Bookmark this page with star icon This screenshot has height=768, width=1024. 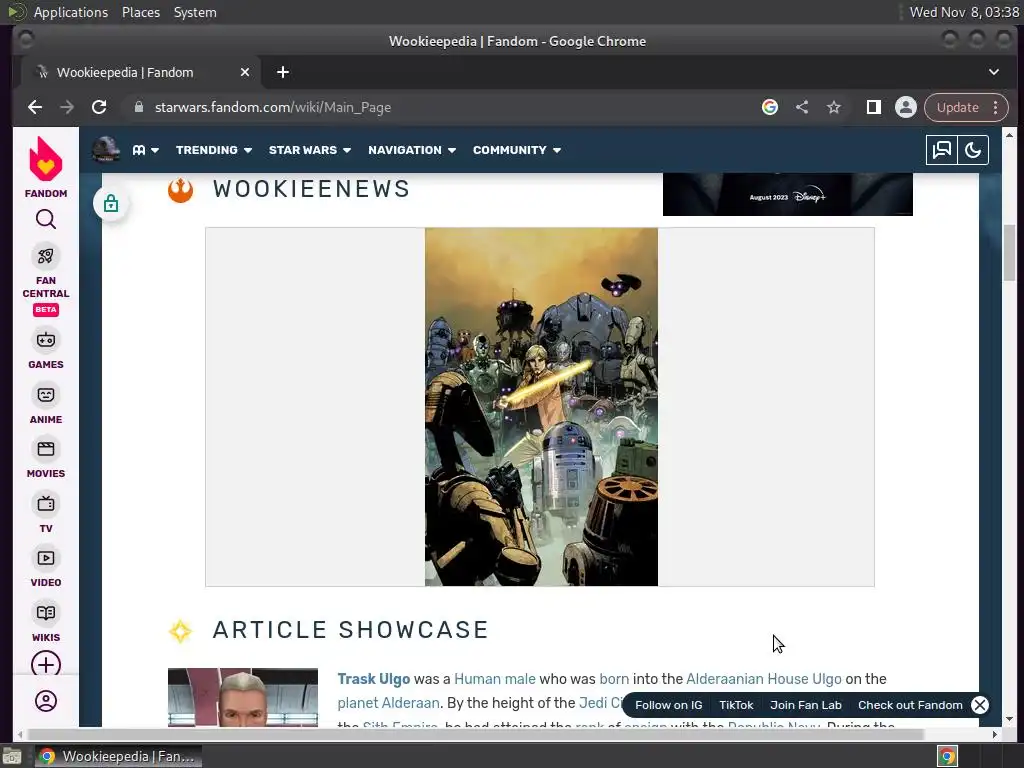pyautogui.click(x=834, y=107)
